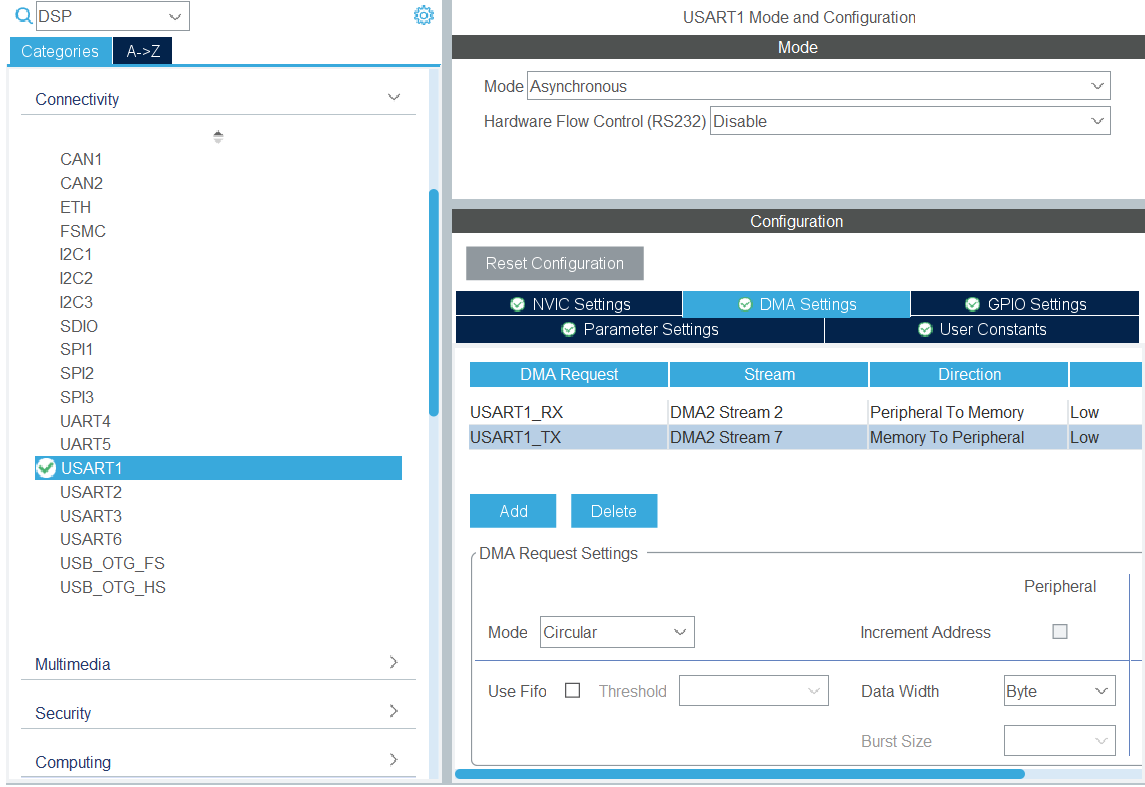This screenshot has height=787, width=1145.
Task: Click the sort arrows icon under Connectivity
Action: (x=218, y=137)
